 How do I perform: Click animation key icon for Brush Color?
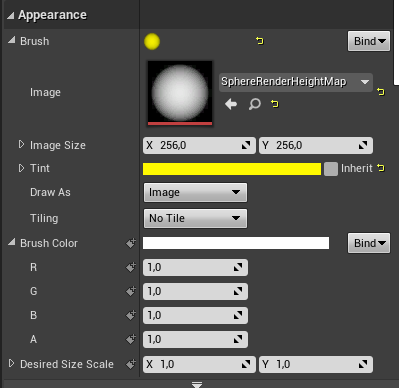pyautogui.click(x=131, y=243)
